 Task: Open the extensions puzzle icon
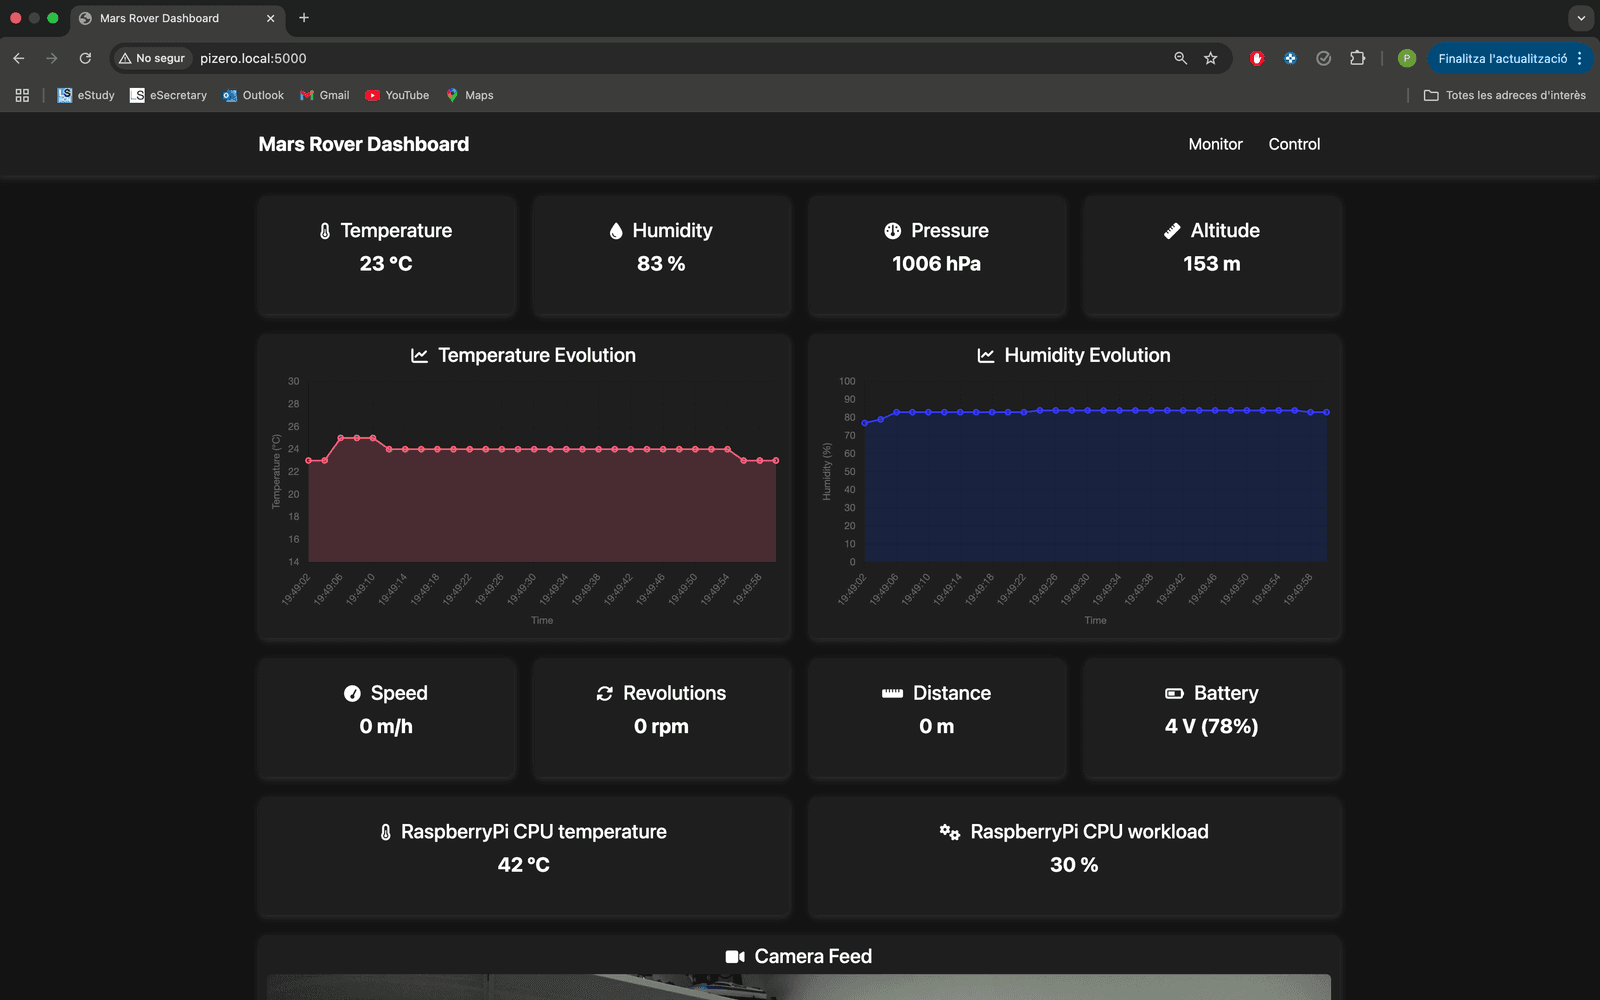pos(1357,58)
